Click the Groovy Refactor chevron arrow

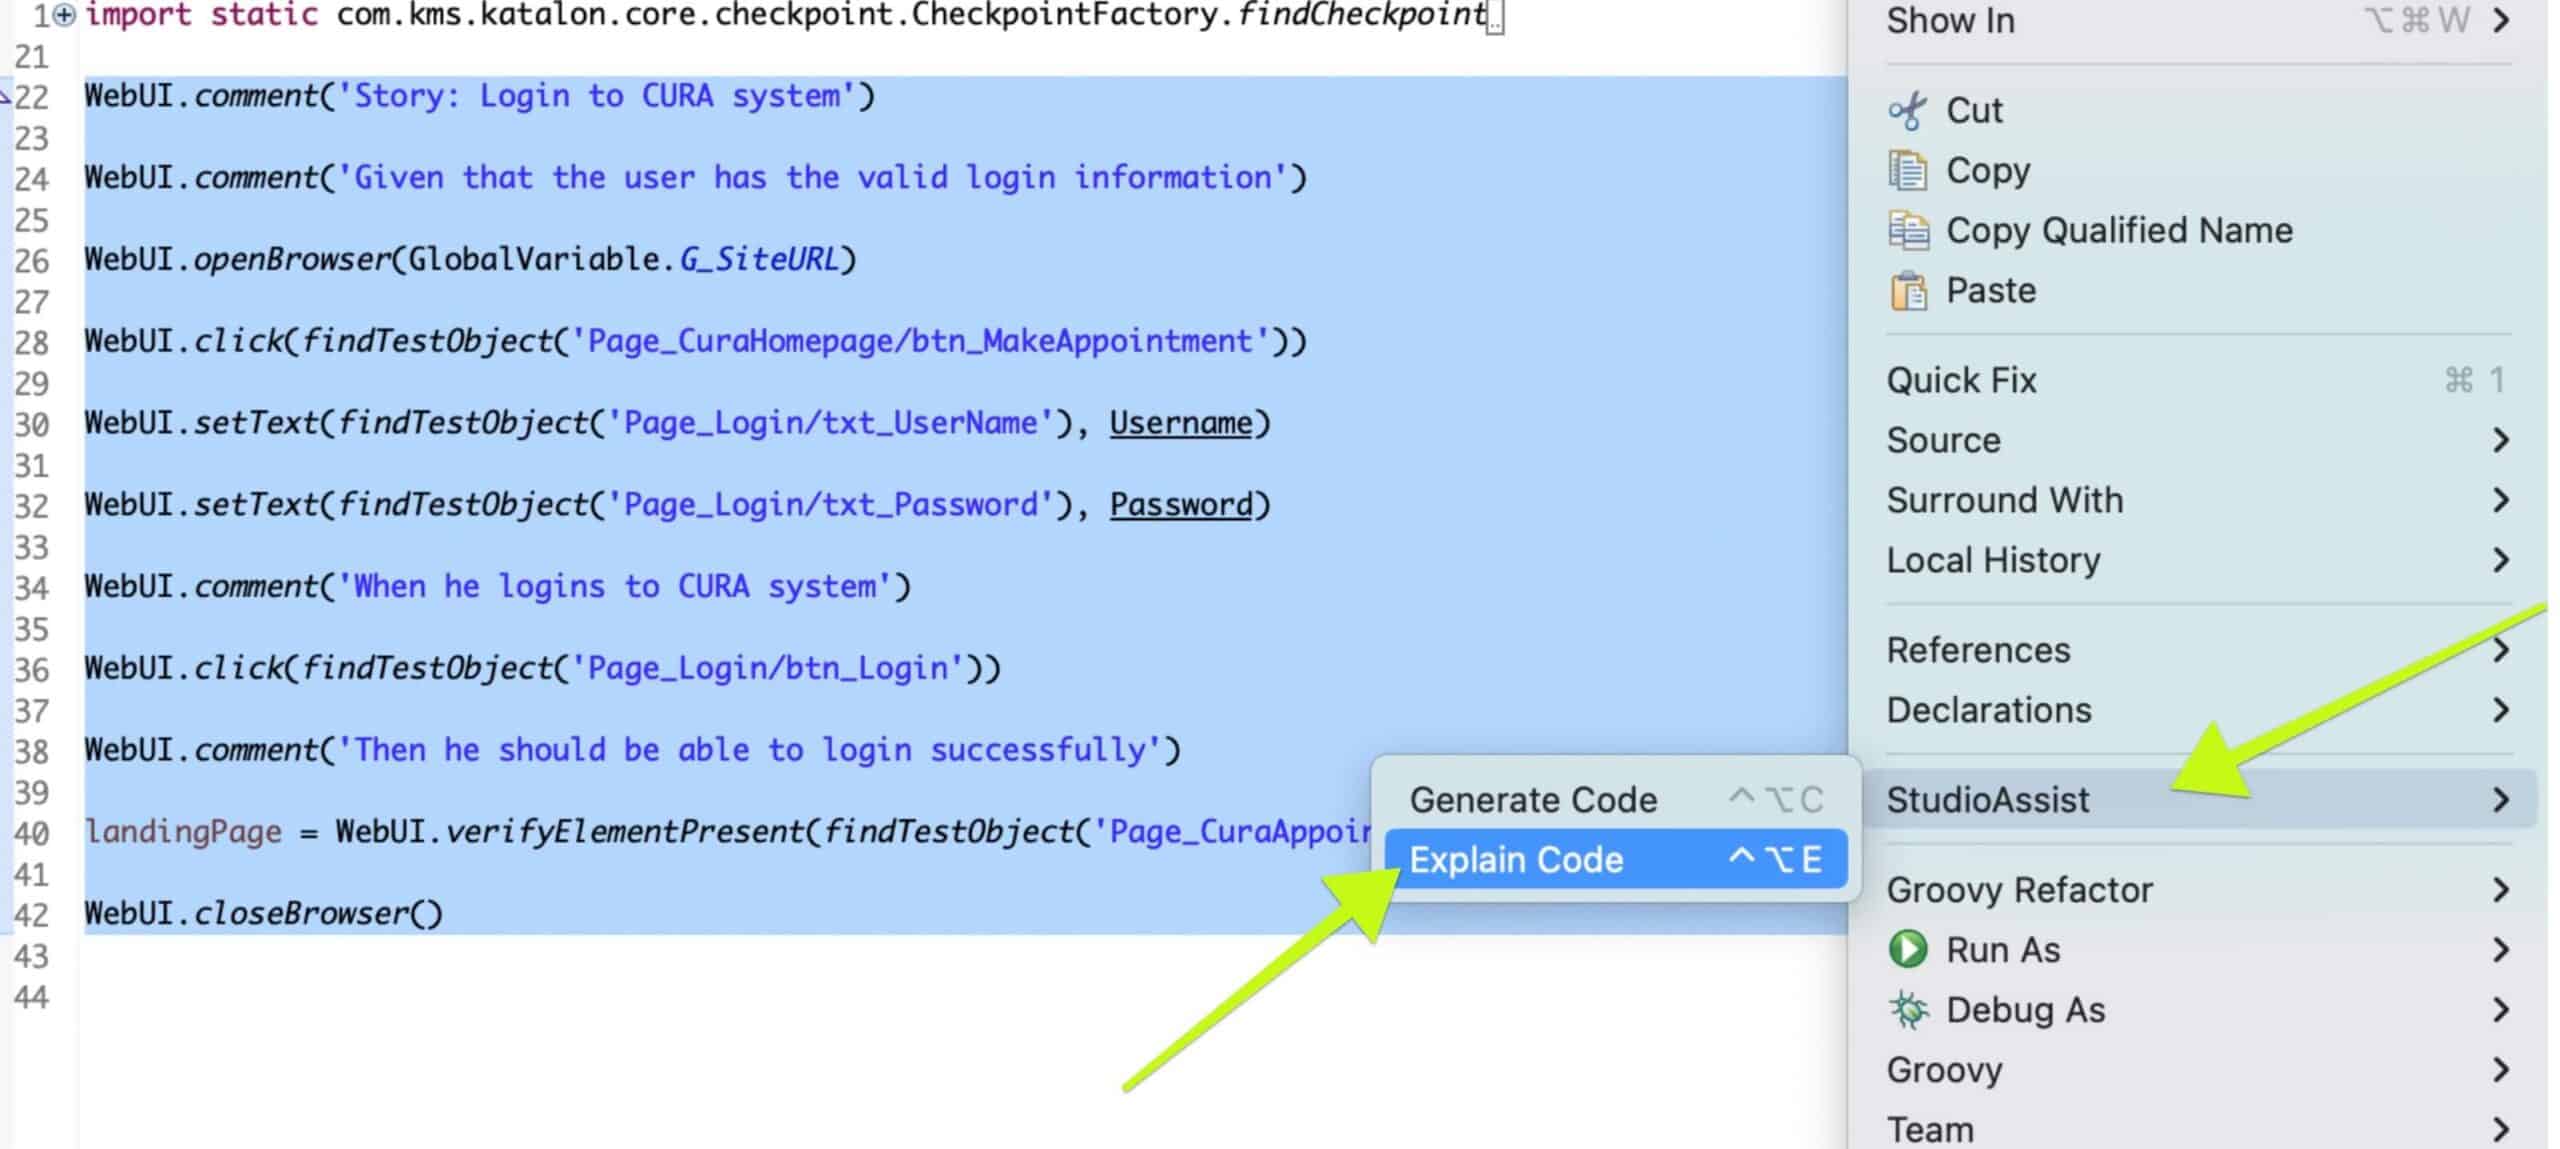coord(2501,890)
